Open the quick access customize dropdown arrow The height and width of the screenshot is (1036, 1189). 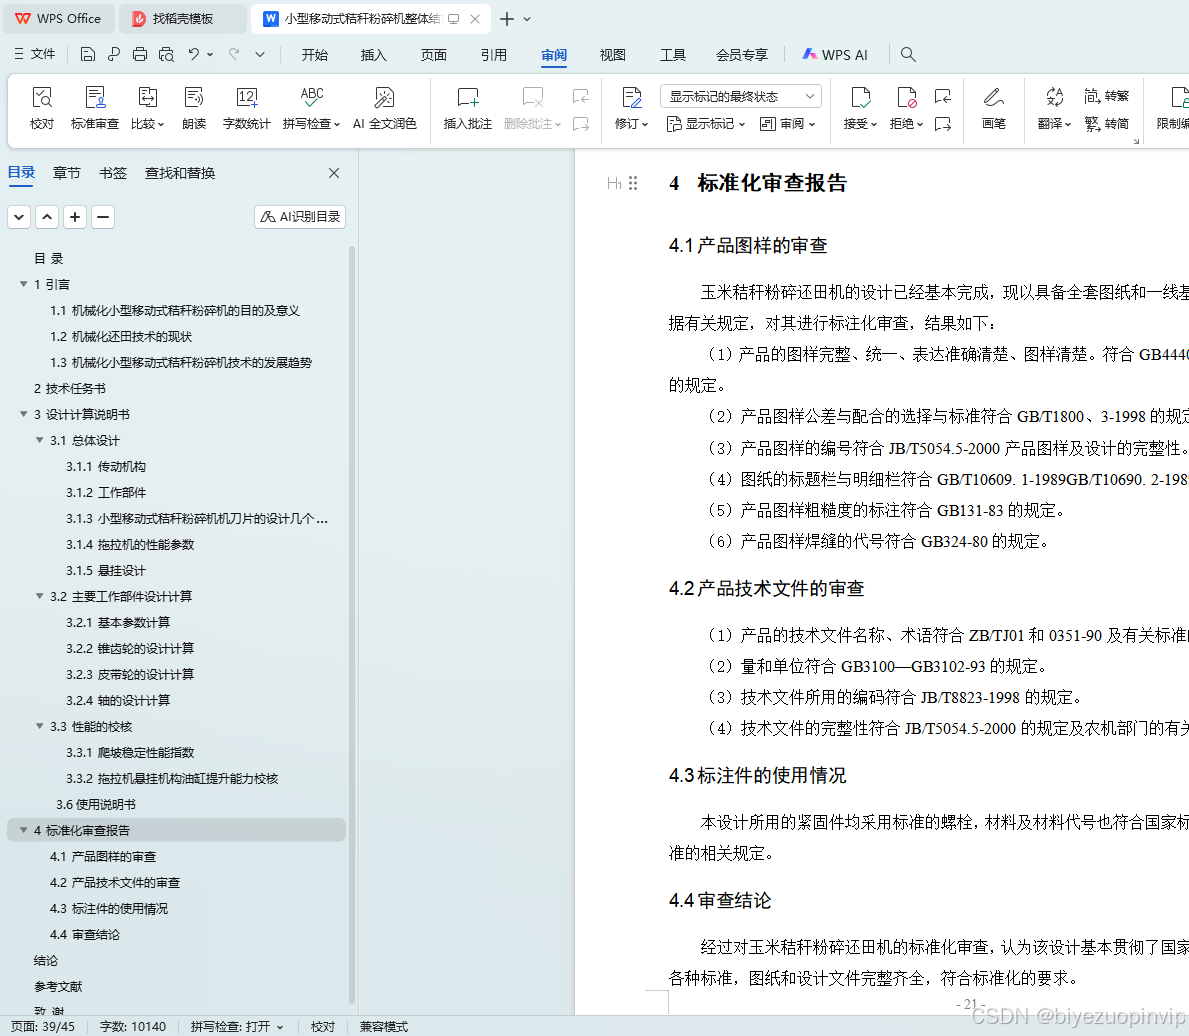coord(260,55)
